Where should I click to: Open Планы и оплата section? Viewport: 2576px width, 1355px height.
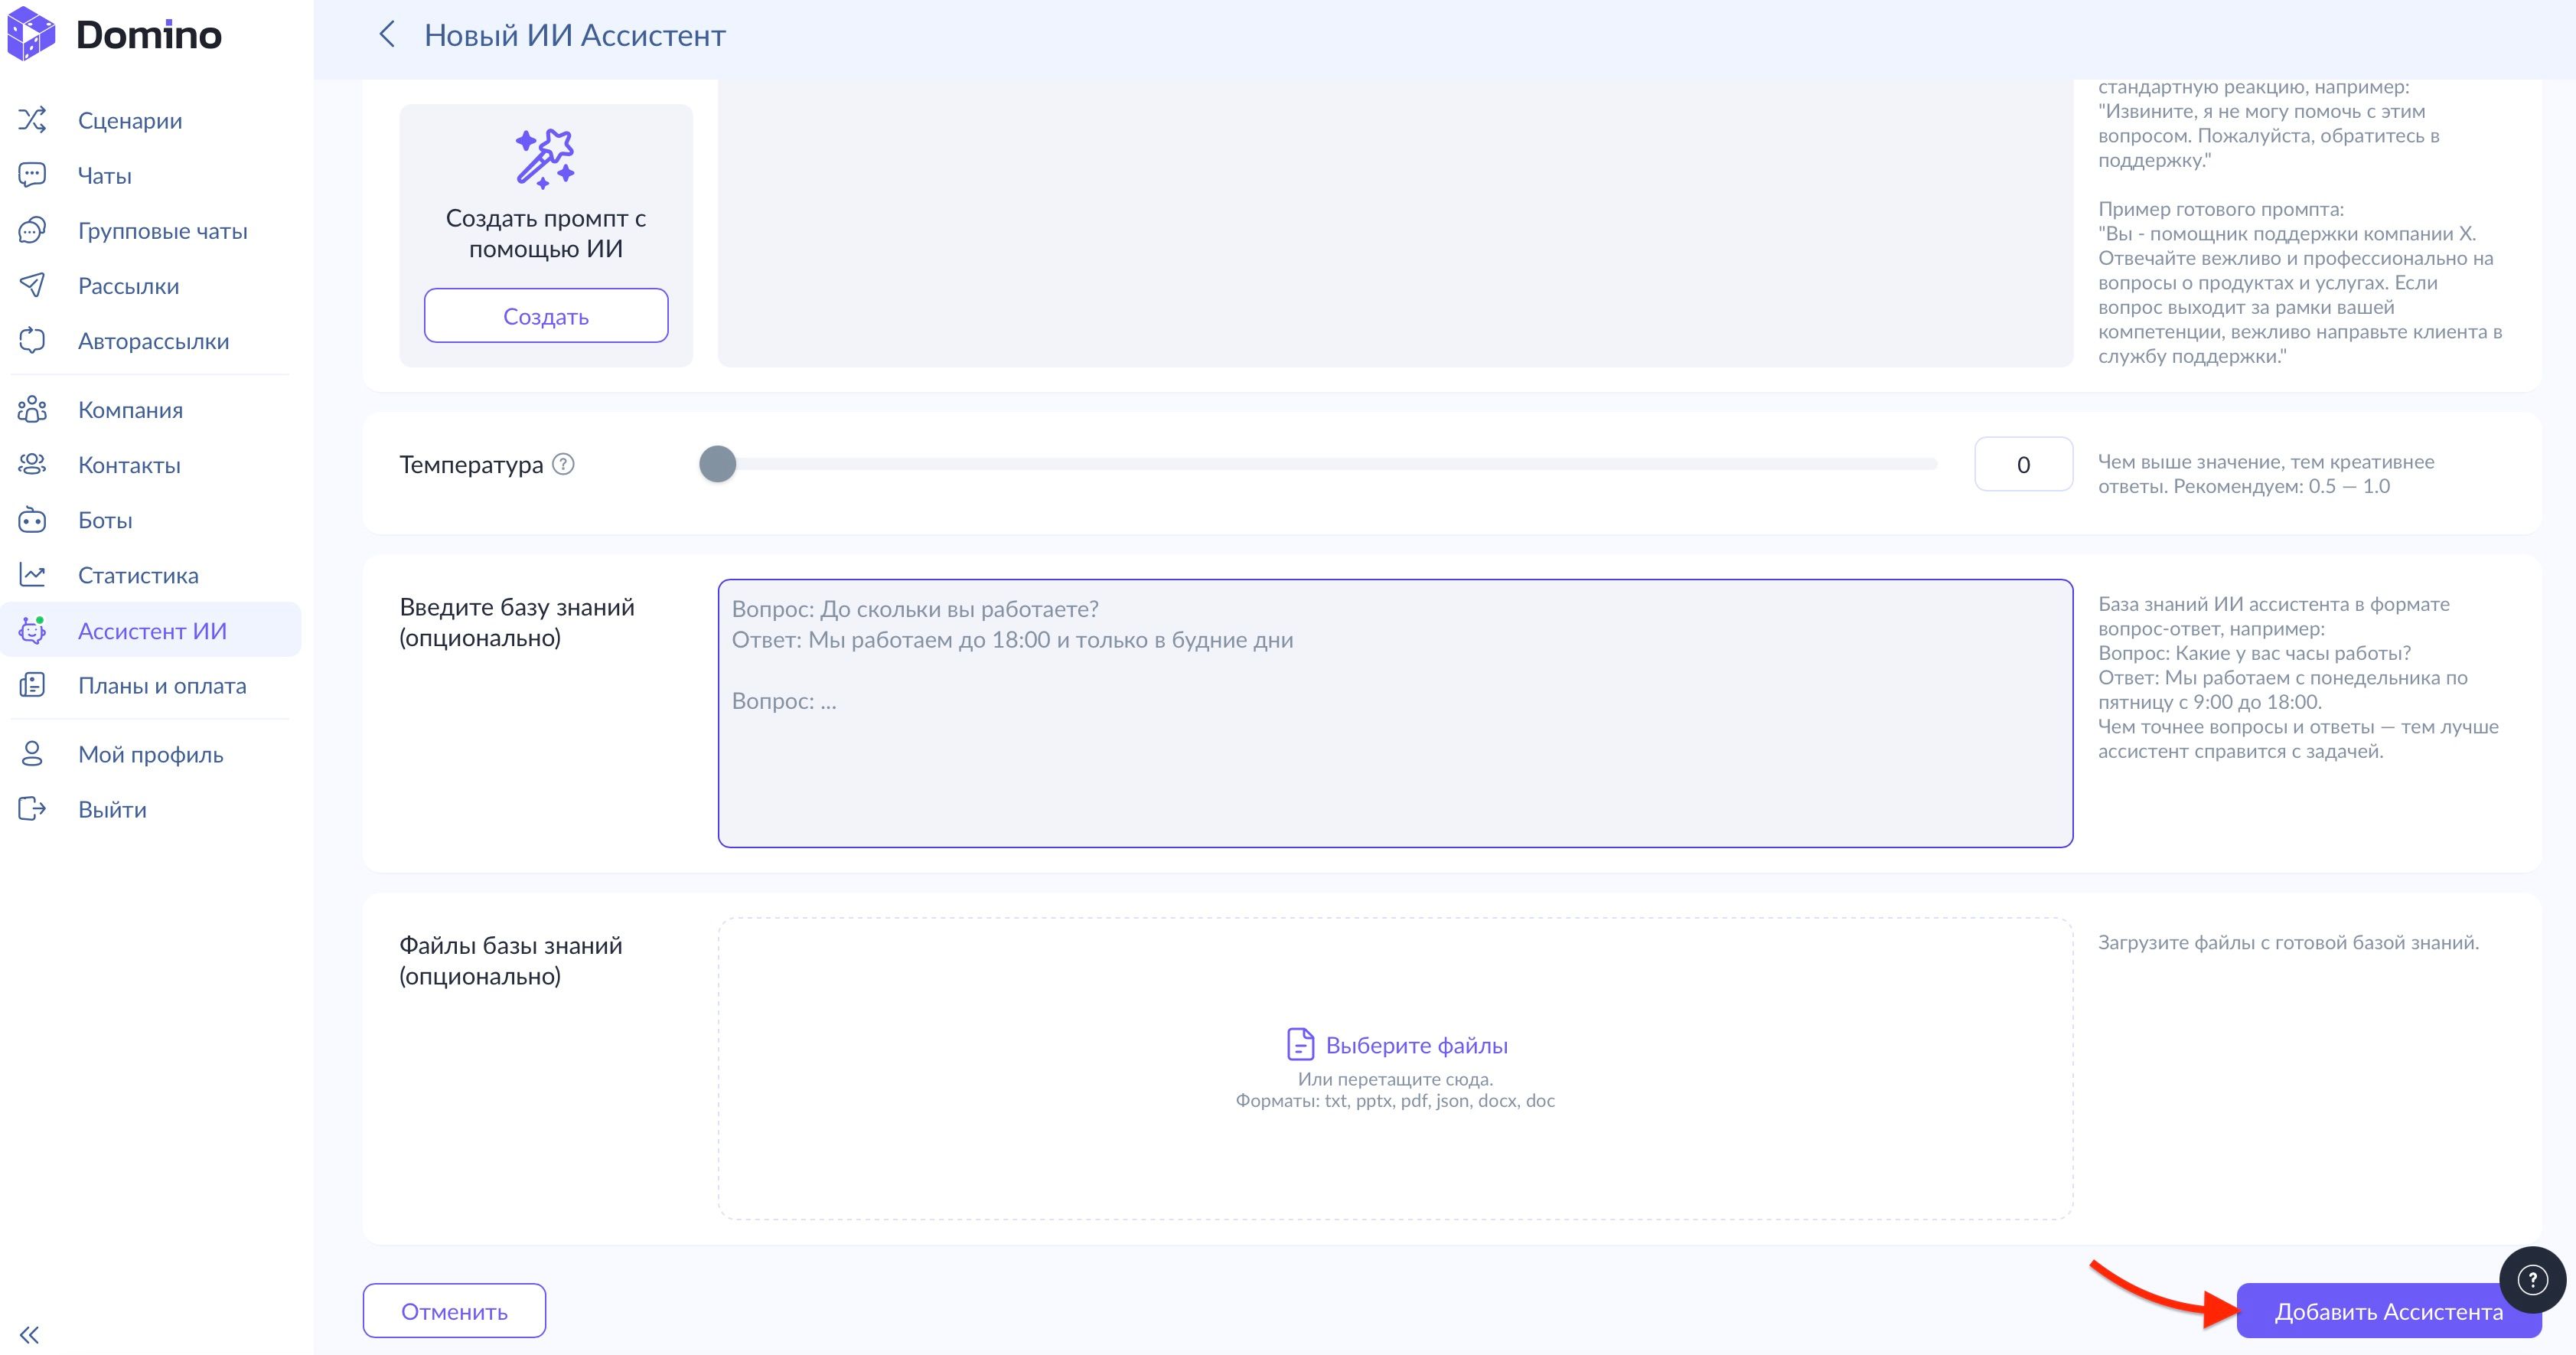(162, 686)
